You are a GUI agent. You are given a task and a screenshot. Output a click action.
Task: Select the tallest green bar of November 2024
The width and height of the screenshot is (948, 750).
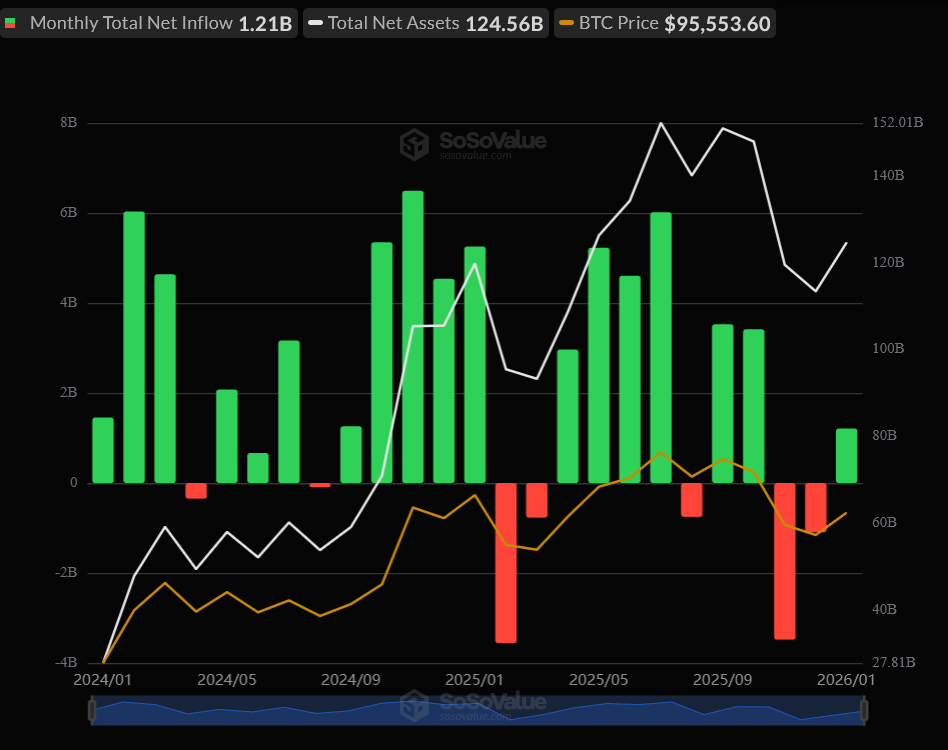[x=413, y=336]
